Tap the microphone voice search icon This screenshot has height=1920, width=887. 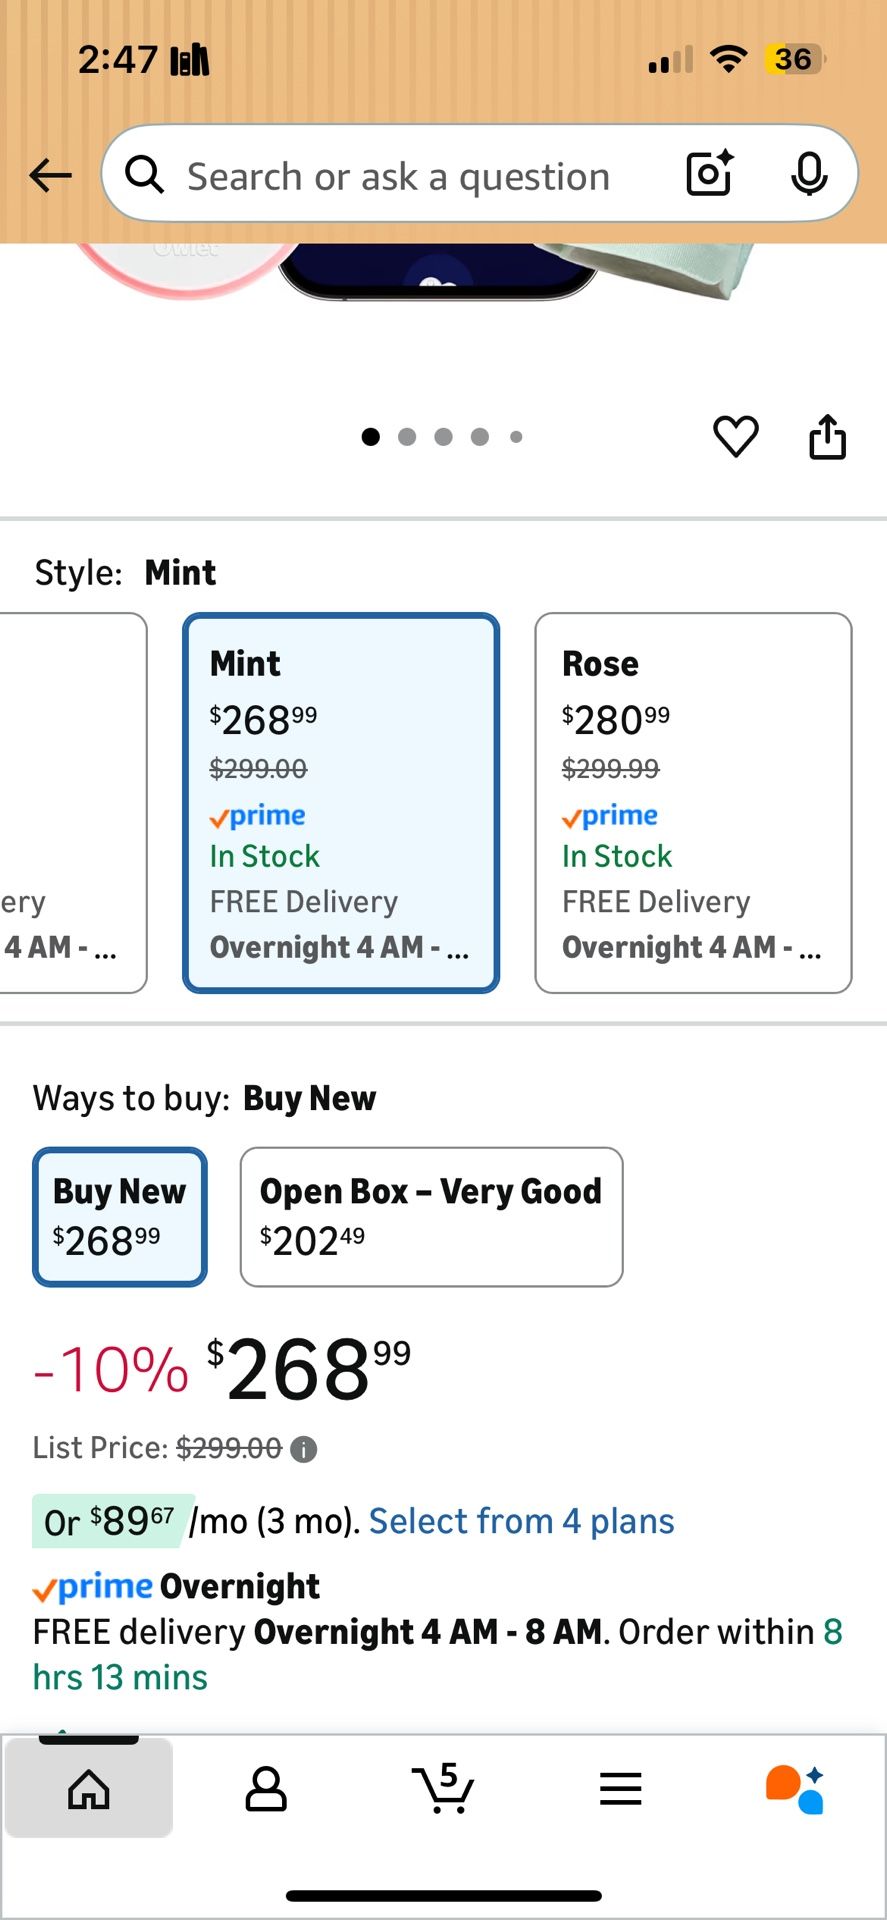point(808,174)
